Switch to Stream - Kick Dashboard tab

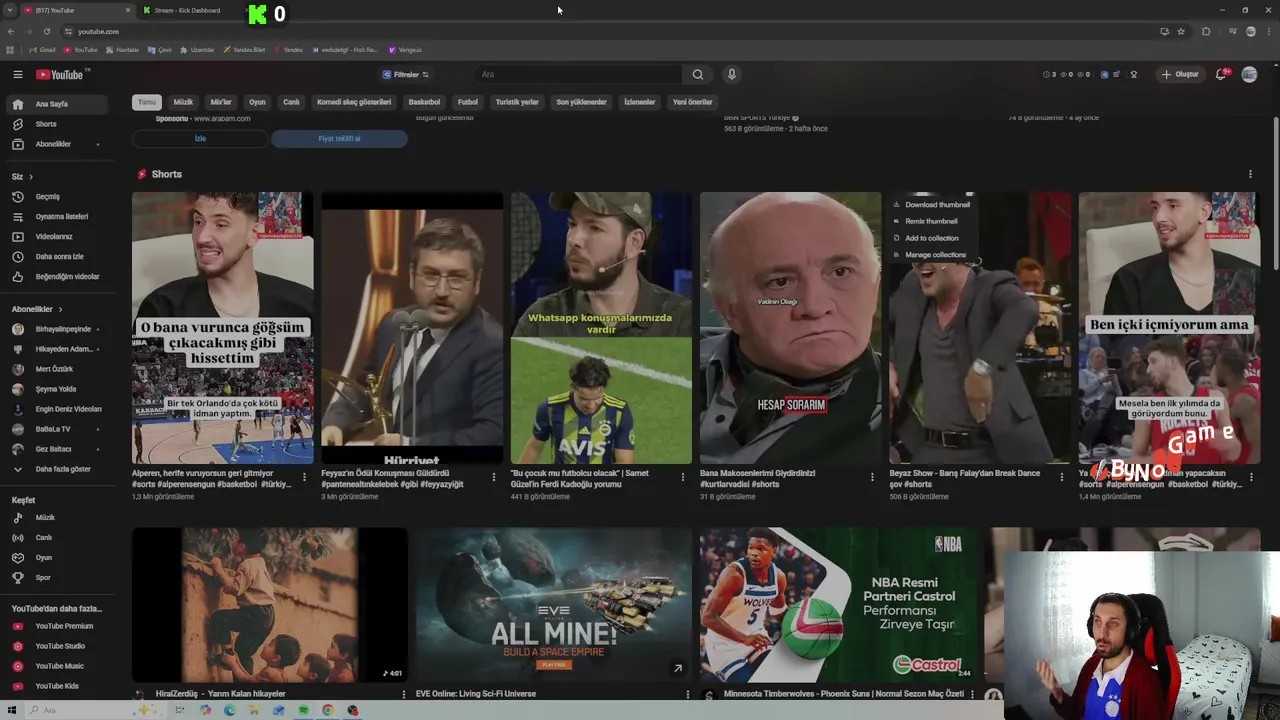187,10
